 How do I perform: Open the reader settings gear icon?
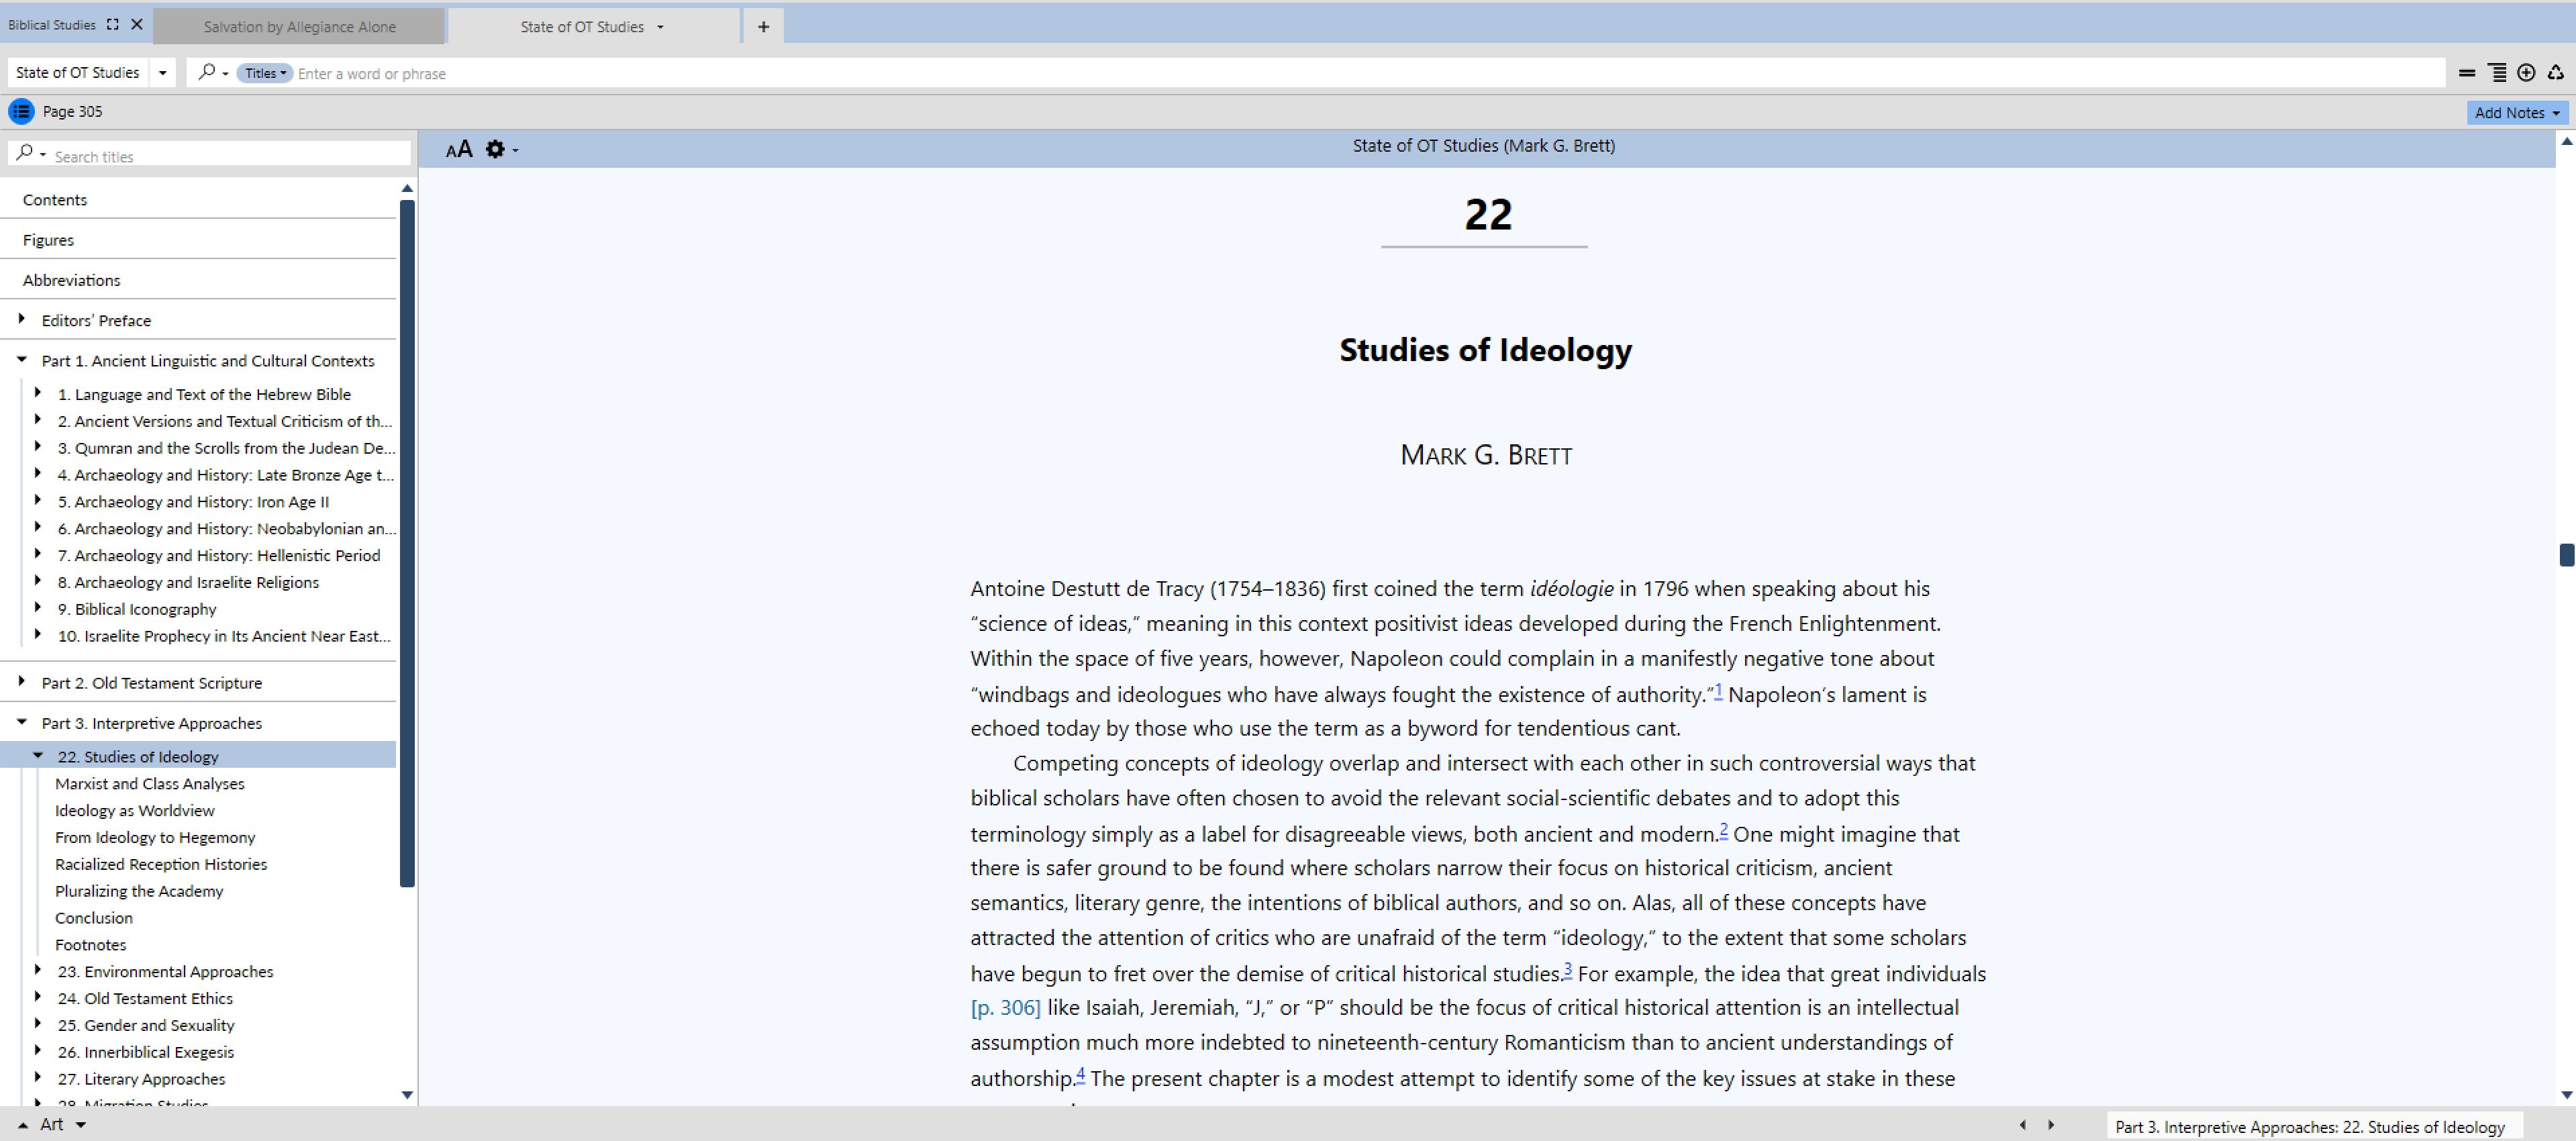pyautogui.click(x=495, y=150)
